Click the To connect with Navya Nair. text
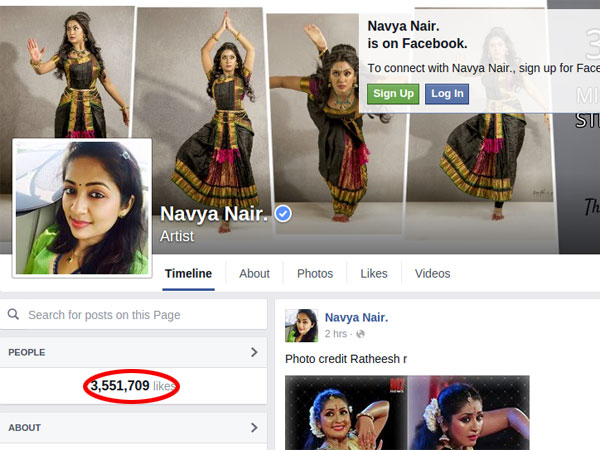This screenshot has width=600, height=450. tap(484, 68)
